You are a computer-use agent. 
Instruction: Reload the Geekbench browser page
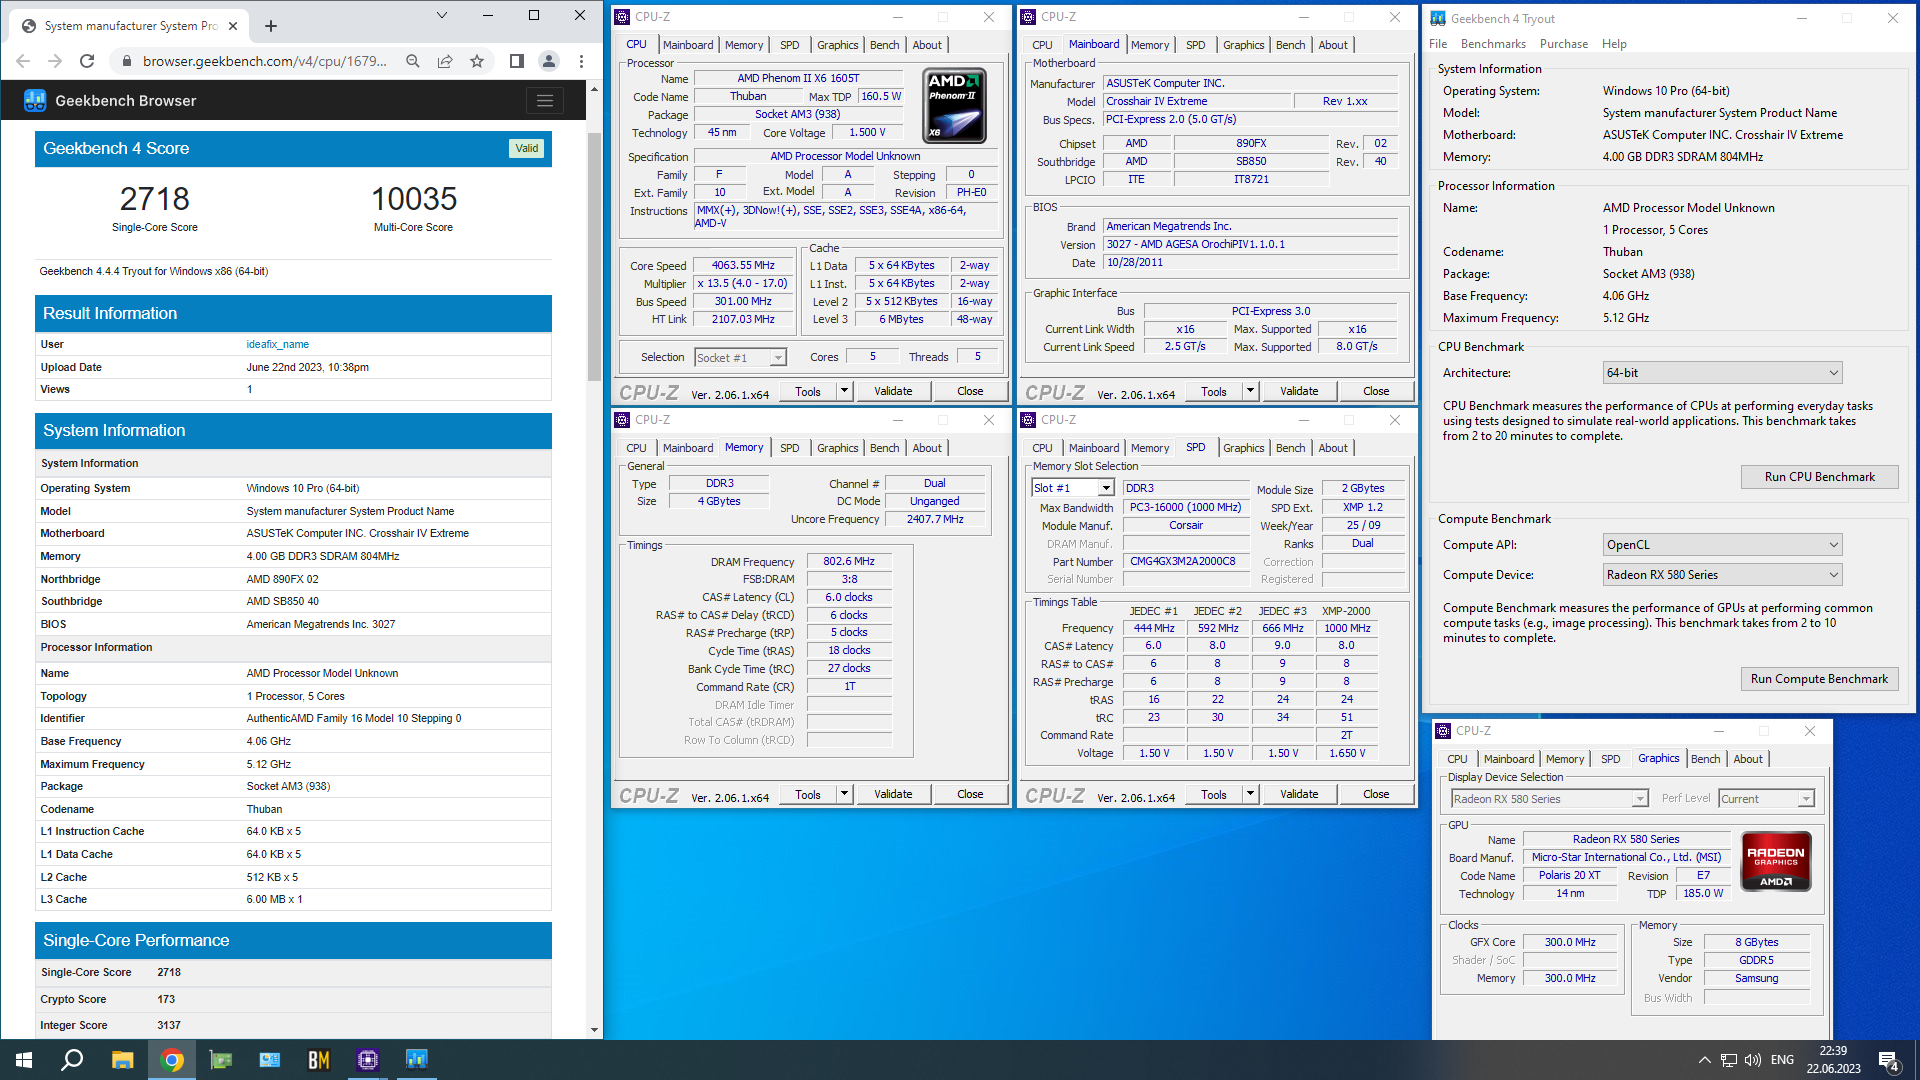pos(87,61)
